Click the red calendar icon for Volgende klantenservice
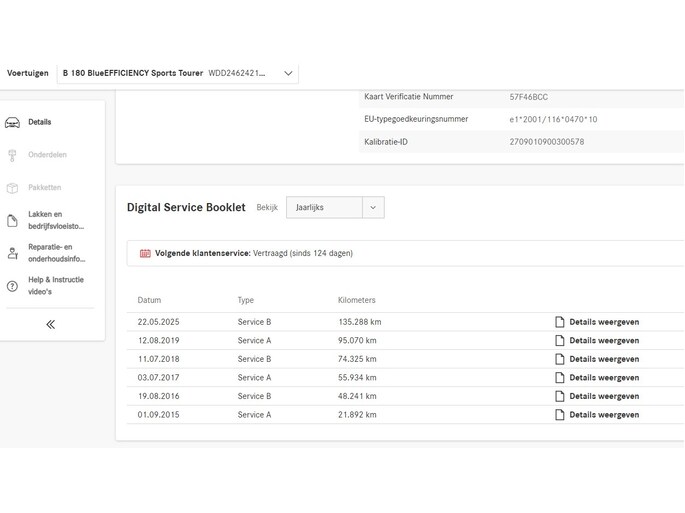685x513 pixels. coord(145,253)
